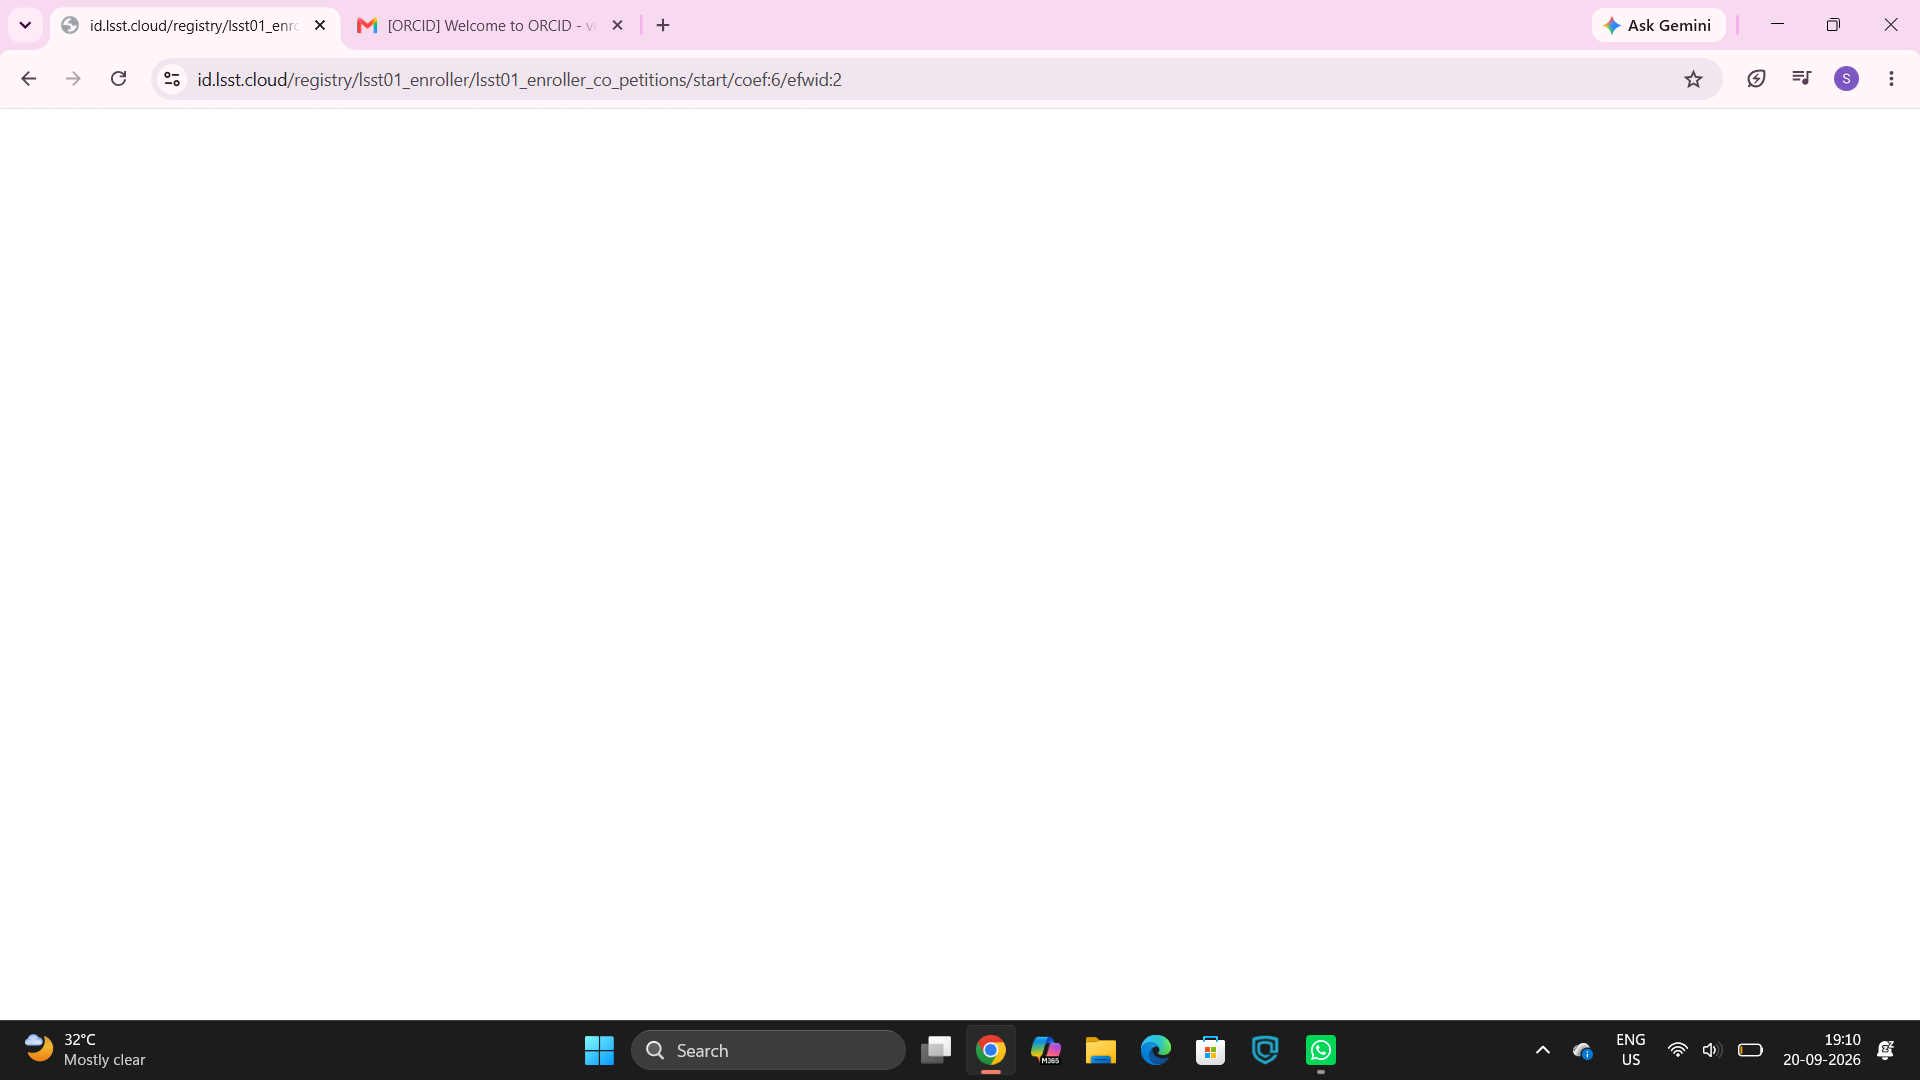Viewport: 1920px width, 1080px height.
Task: Open Chrome's three-dot menu
Action: point(1891,79)
